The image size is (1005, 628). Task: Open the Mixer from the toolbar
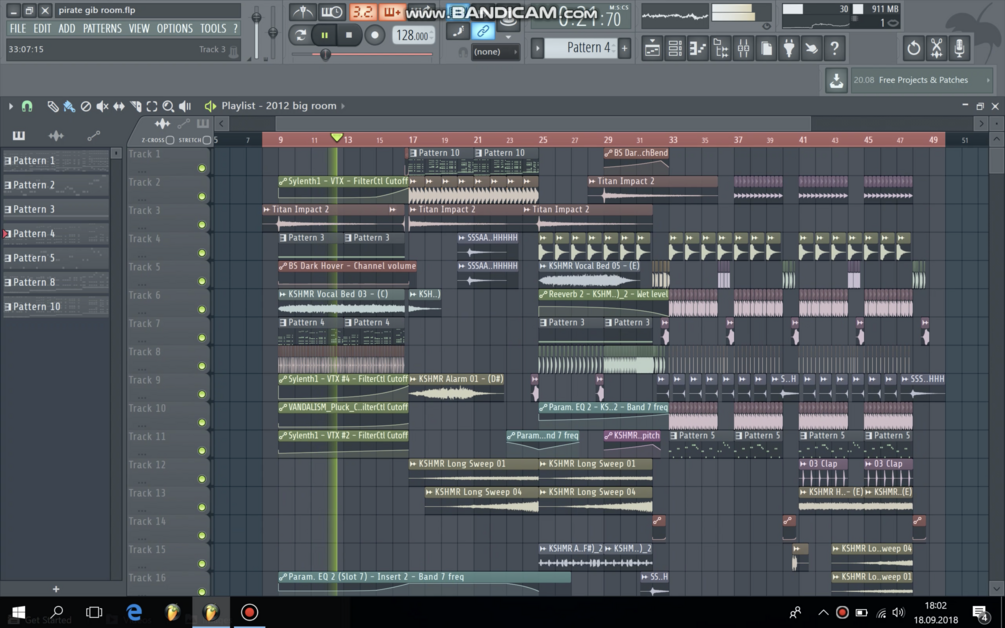744,47
